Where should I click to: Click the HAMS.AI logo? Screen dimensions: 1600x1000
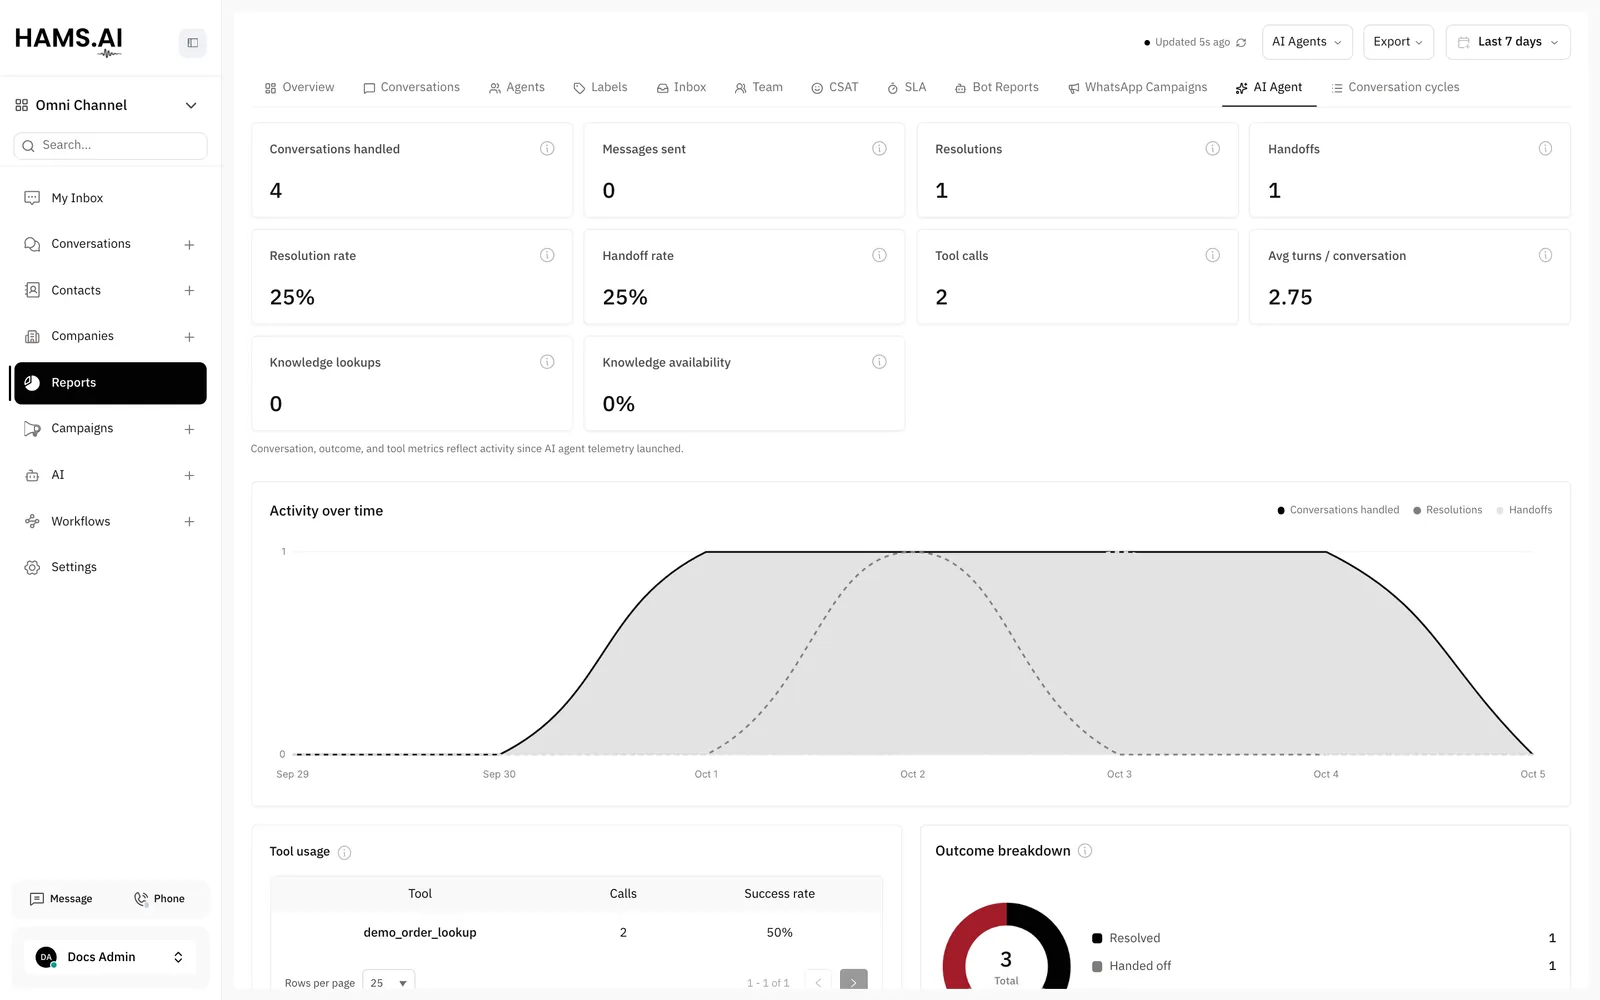[69, 41]
